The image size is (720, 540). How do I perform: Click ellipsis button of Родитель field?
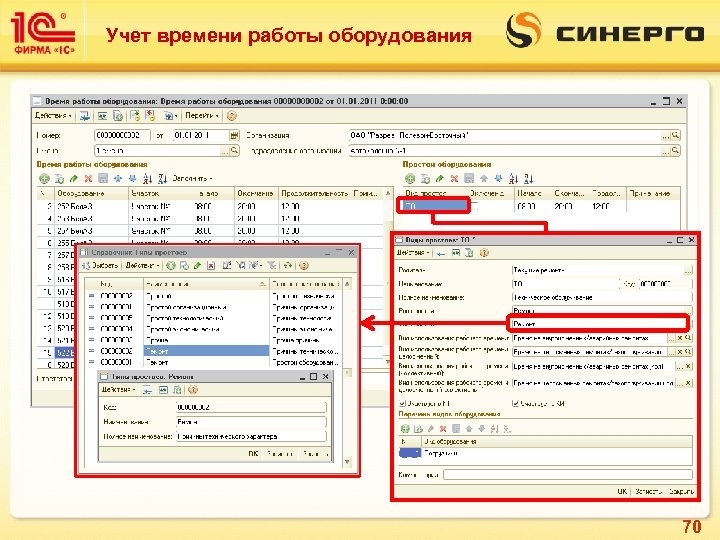tap(687, 270)
